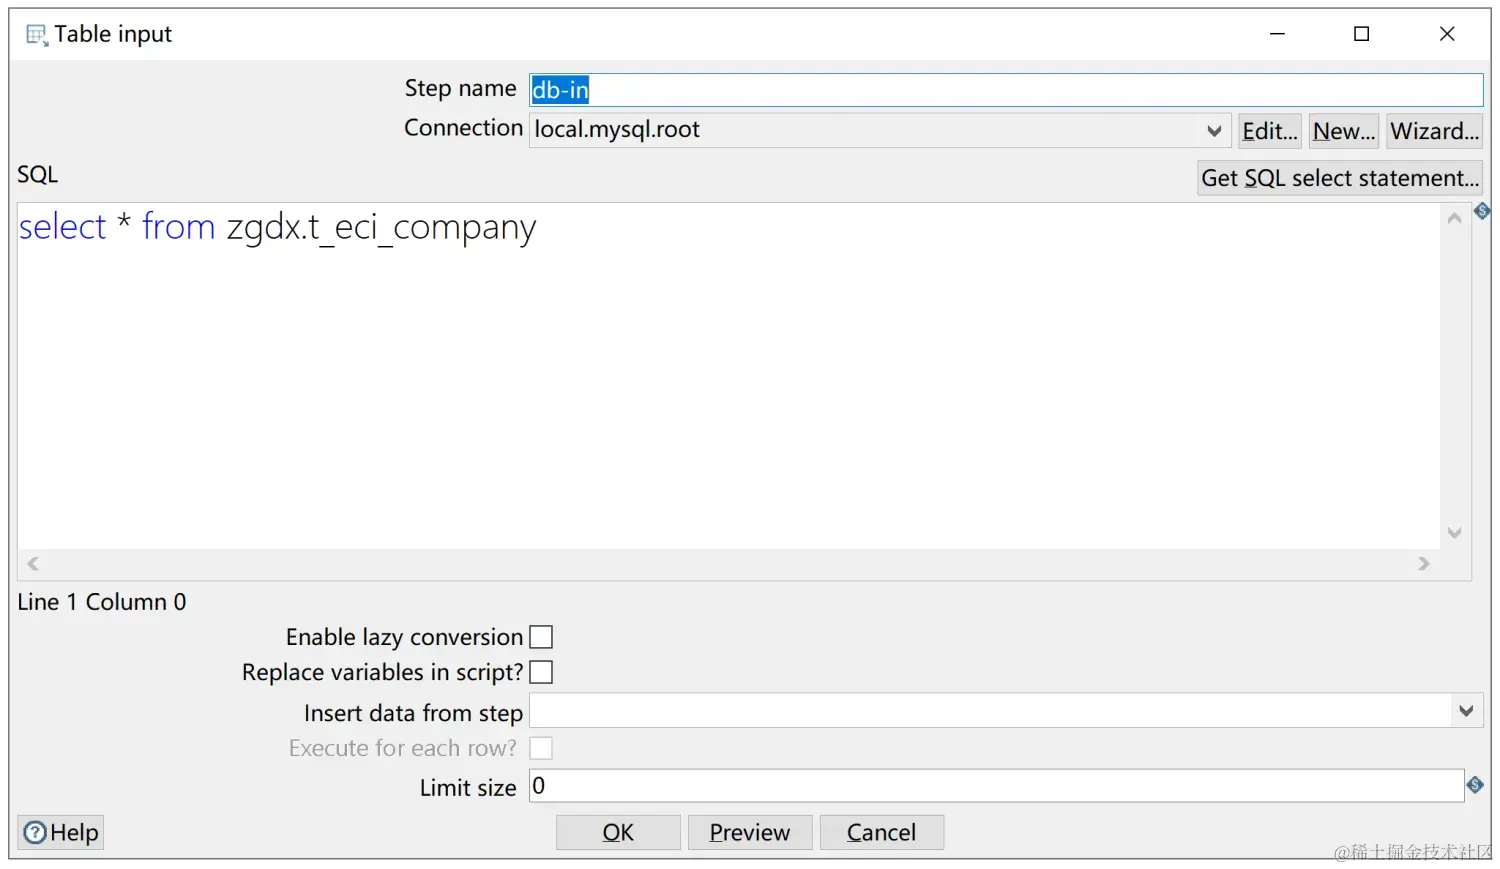Click the Cancel button
This screenshot has height=869, width=1500.
point(882,832)
